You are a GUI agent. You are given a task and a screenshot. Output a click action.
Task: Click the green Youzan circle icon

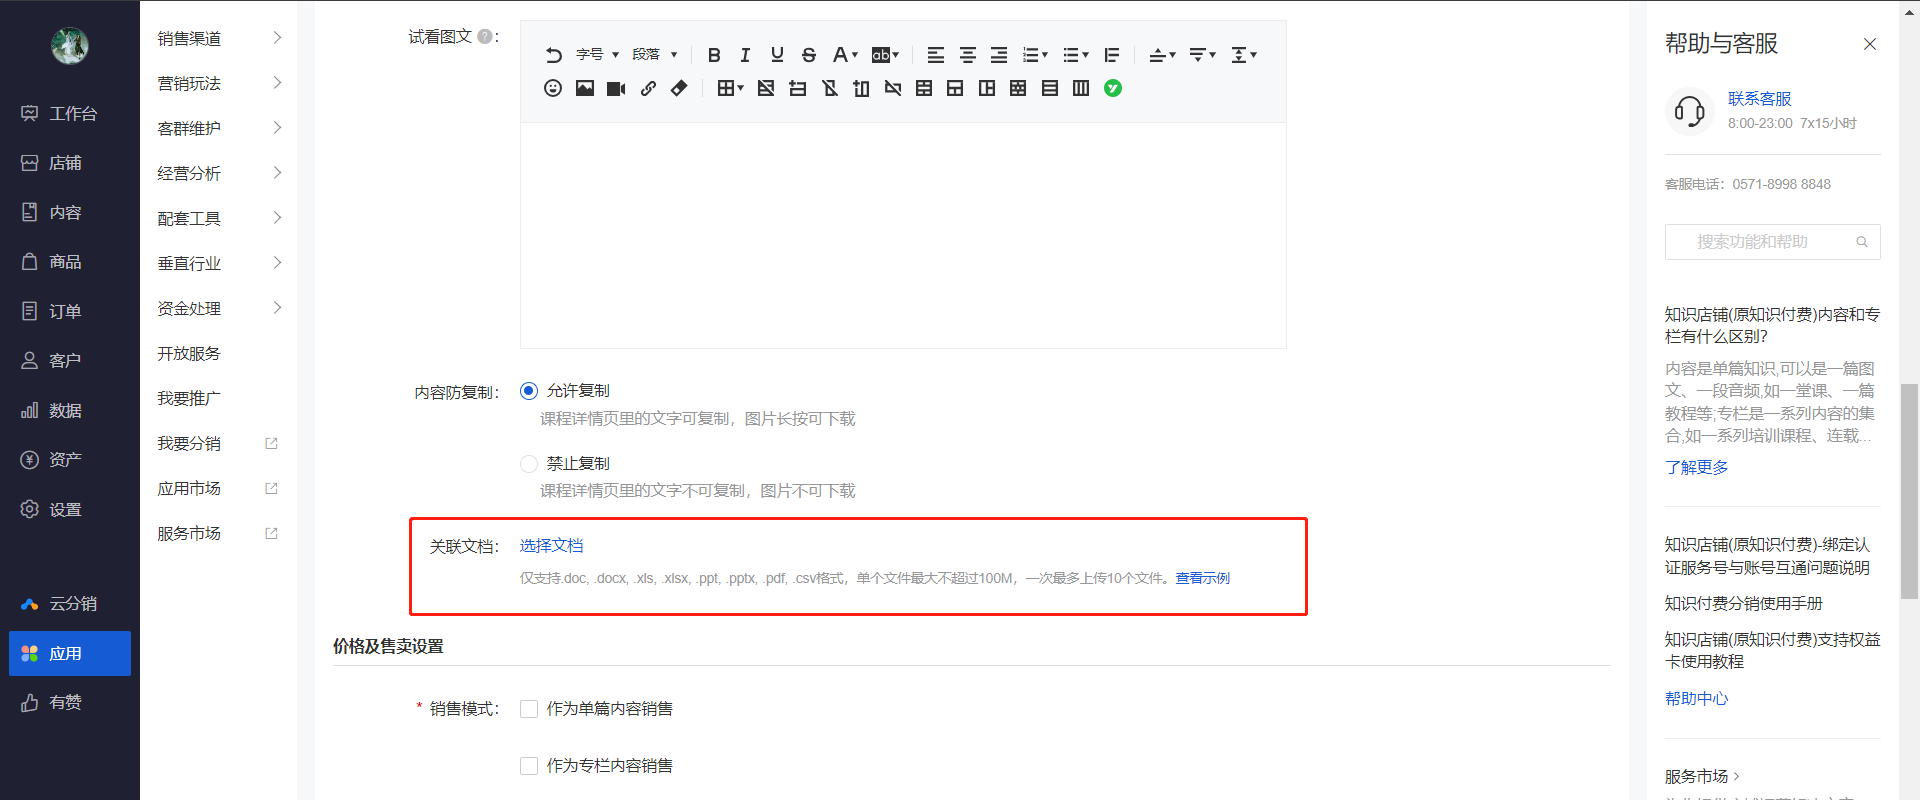[1113, 88]
